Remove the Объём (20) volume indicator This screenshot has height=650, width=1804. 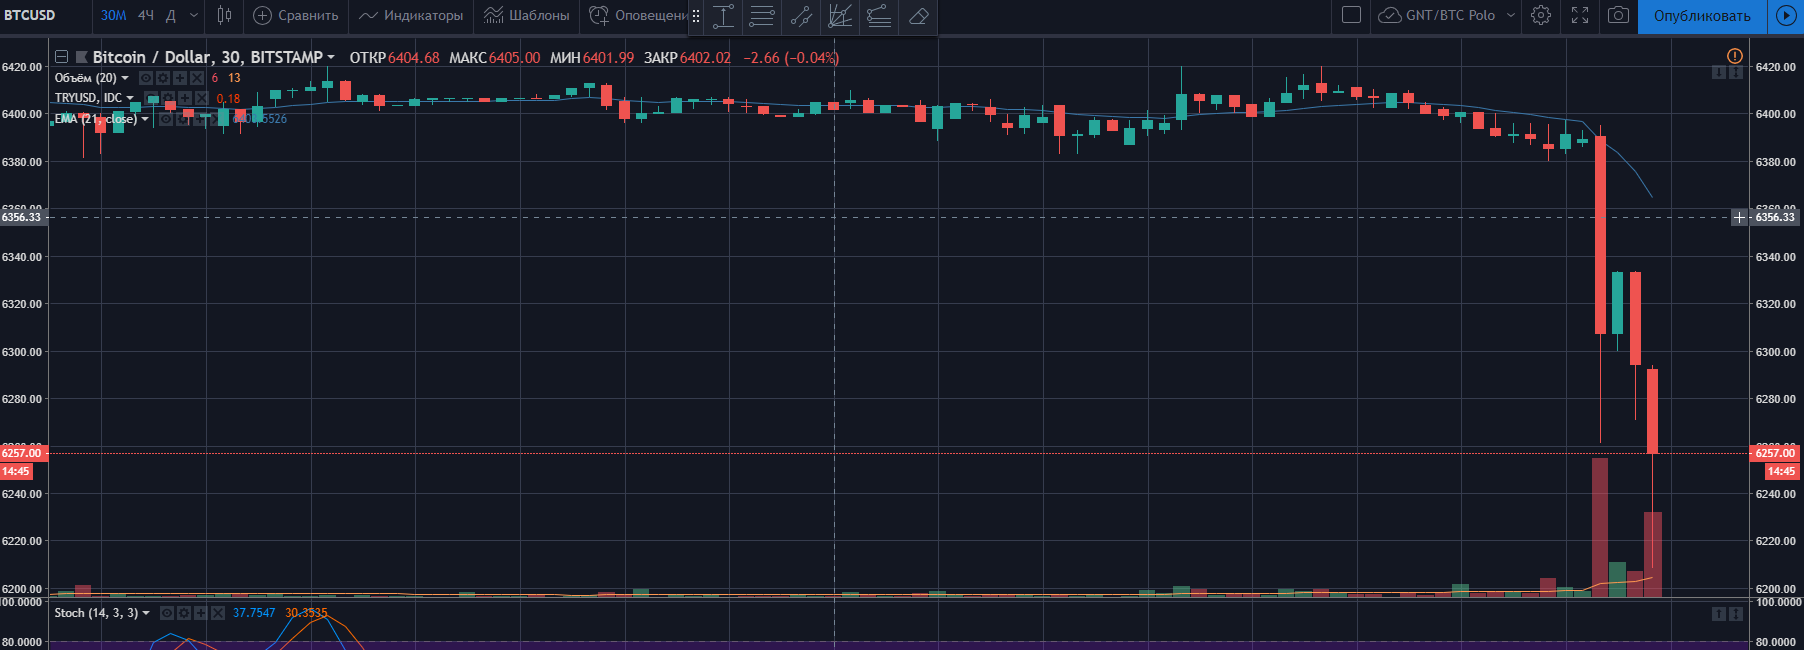coord(197,78)
